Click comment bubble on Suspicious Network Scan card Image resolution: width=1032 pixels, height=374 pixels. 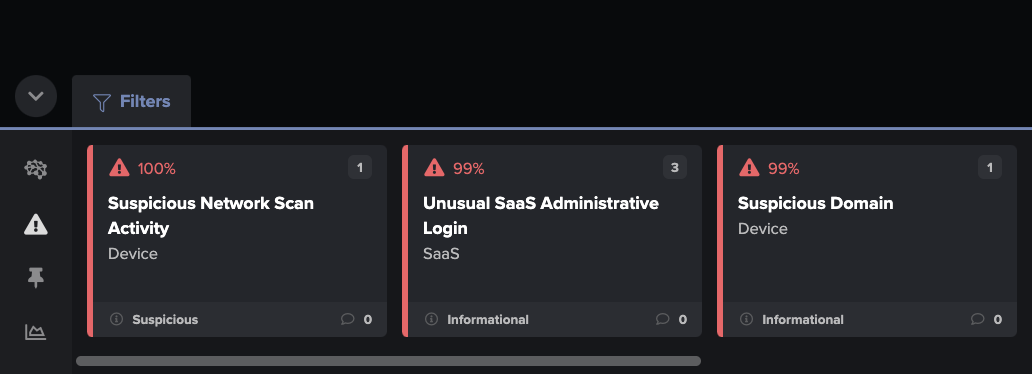coord(348,319)
